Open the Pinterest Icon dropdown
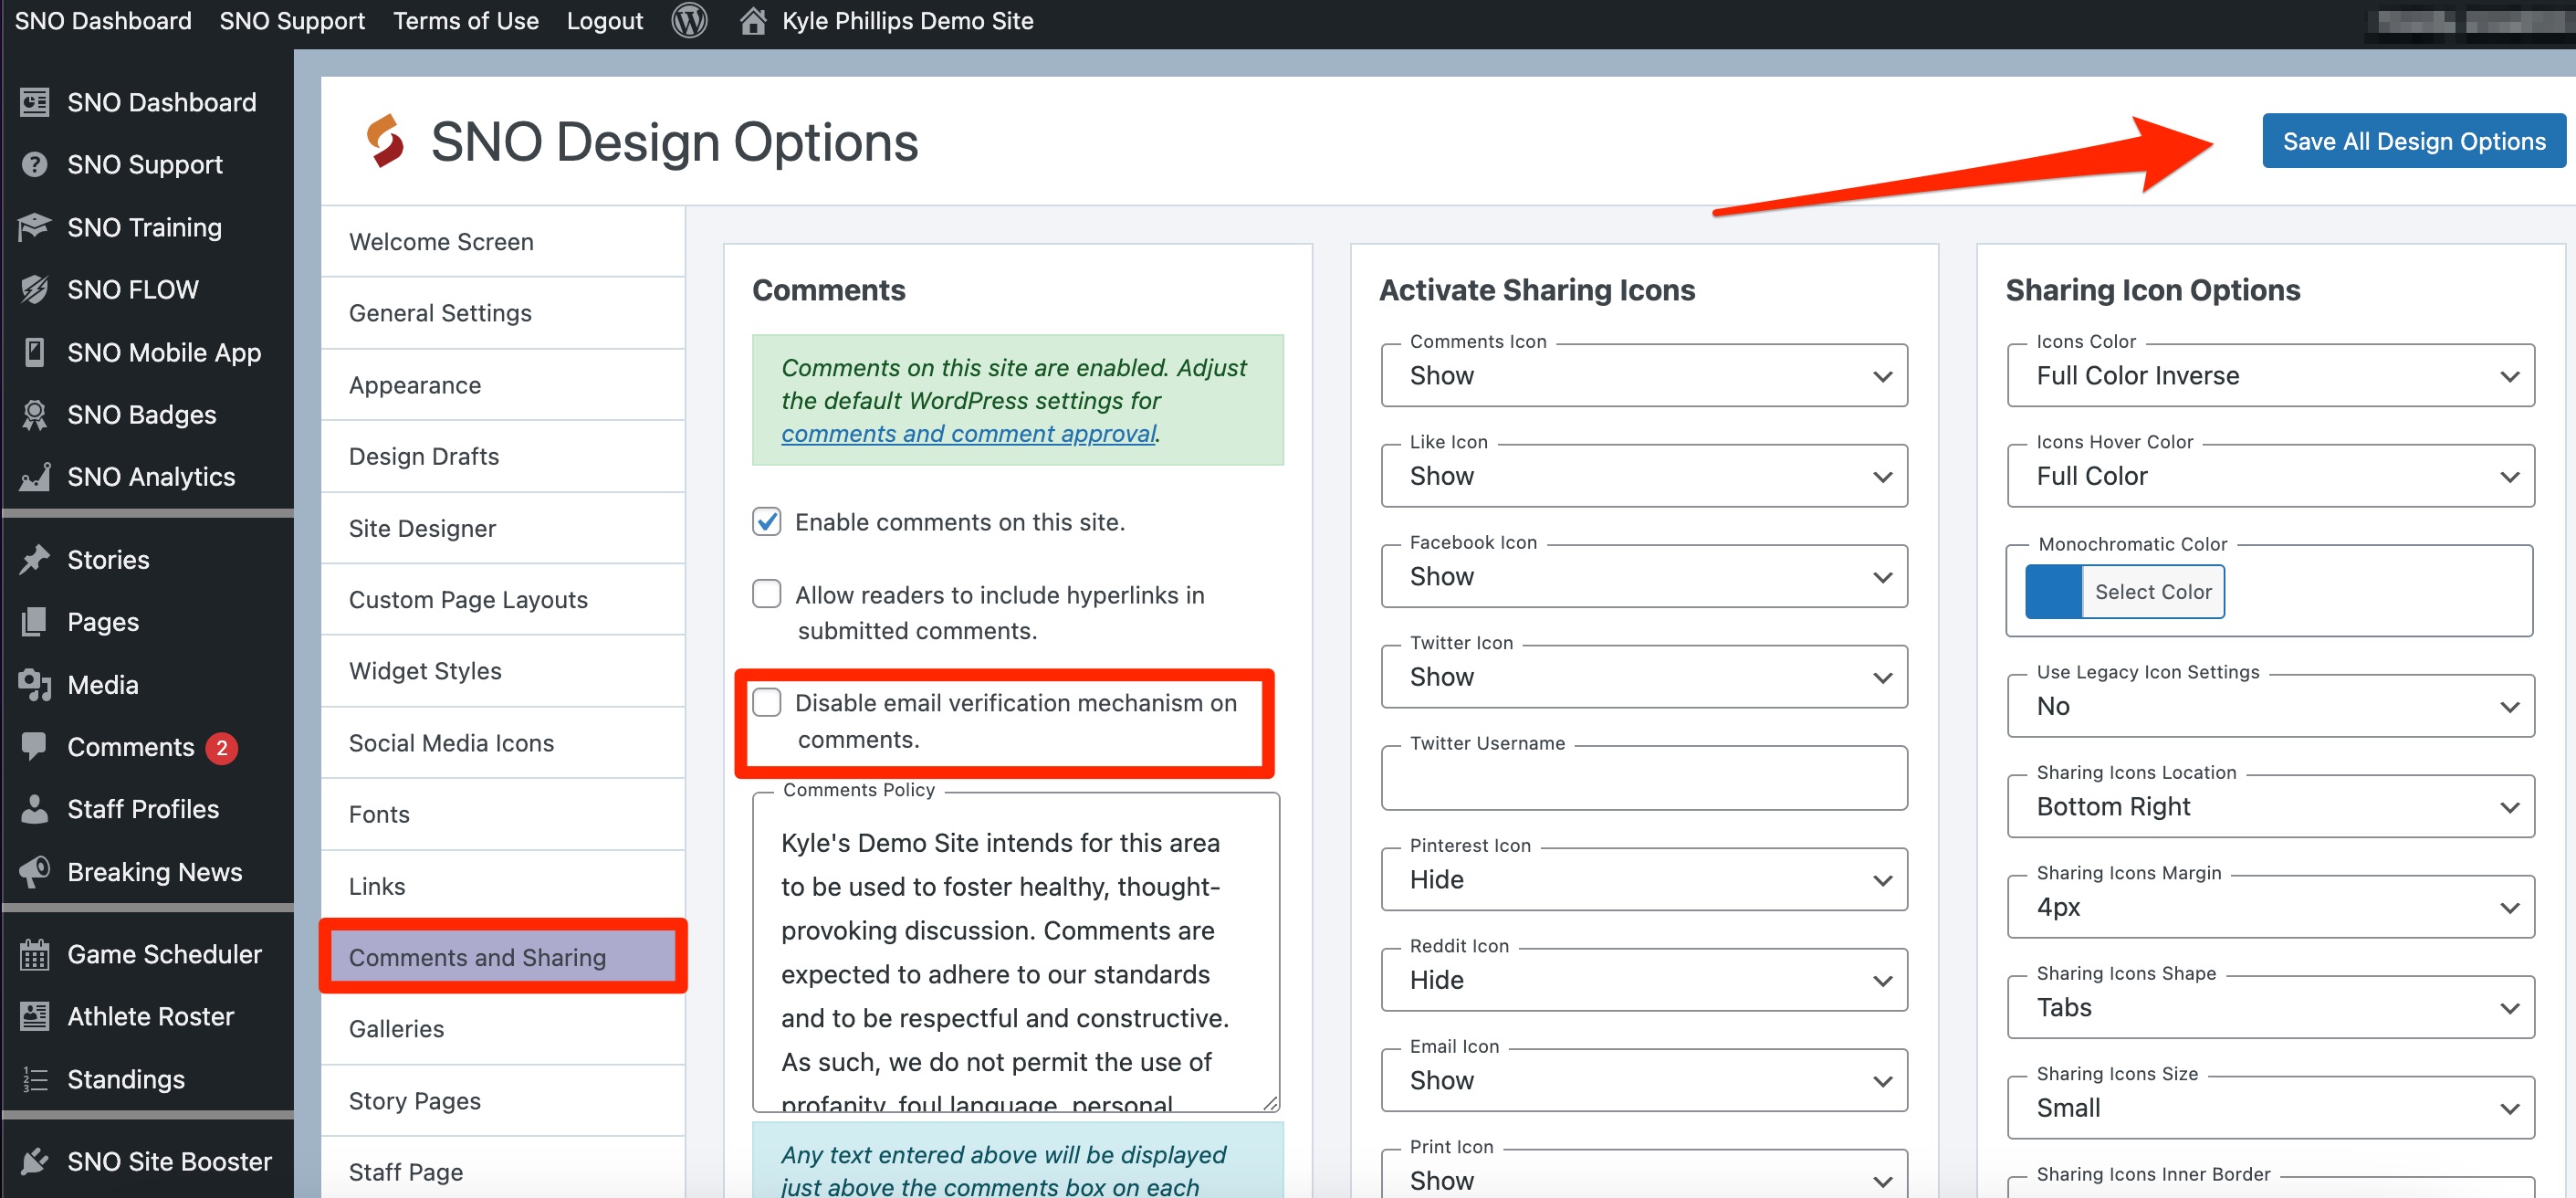 (1643, 879)
